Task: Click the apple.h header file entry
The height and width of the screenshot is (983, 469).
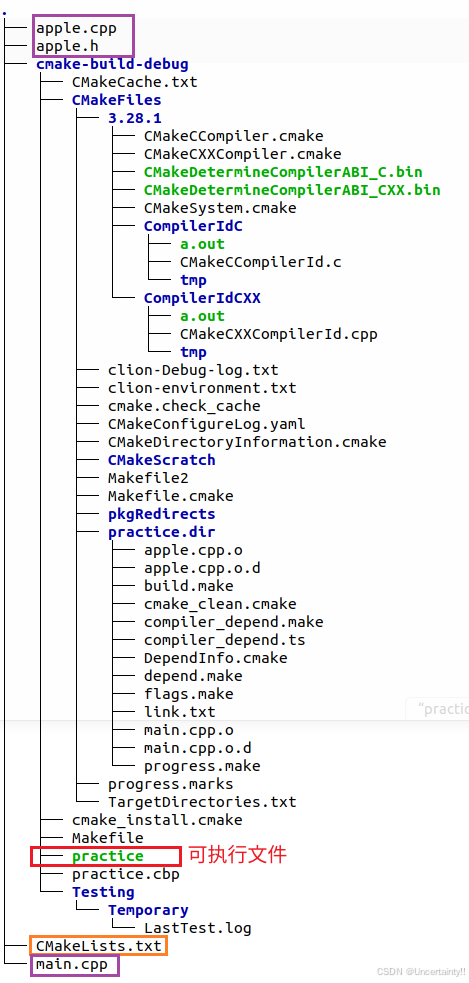Action: point(67,46)
